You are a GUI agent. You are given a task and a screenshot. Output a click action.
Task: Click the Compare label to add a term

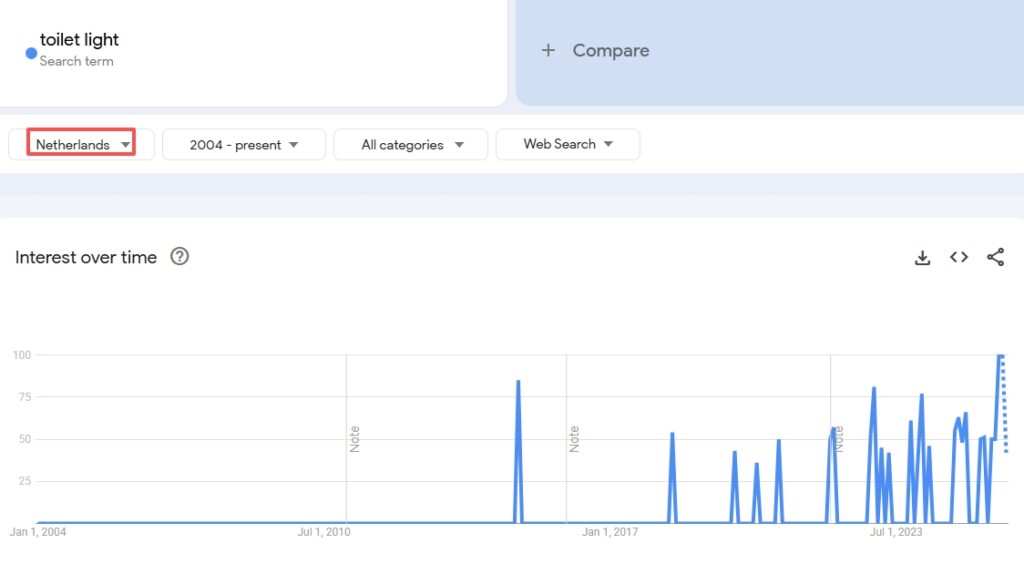coord(610,50)
